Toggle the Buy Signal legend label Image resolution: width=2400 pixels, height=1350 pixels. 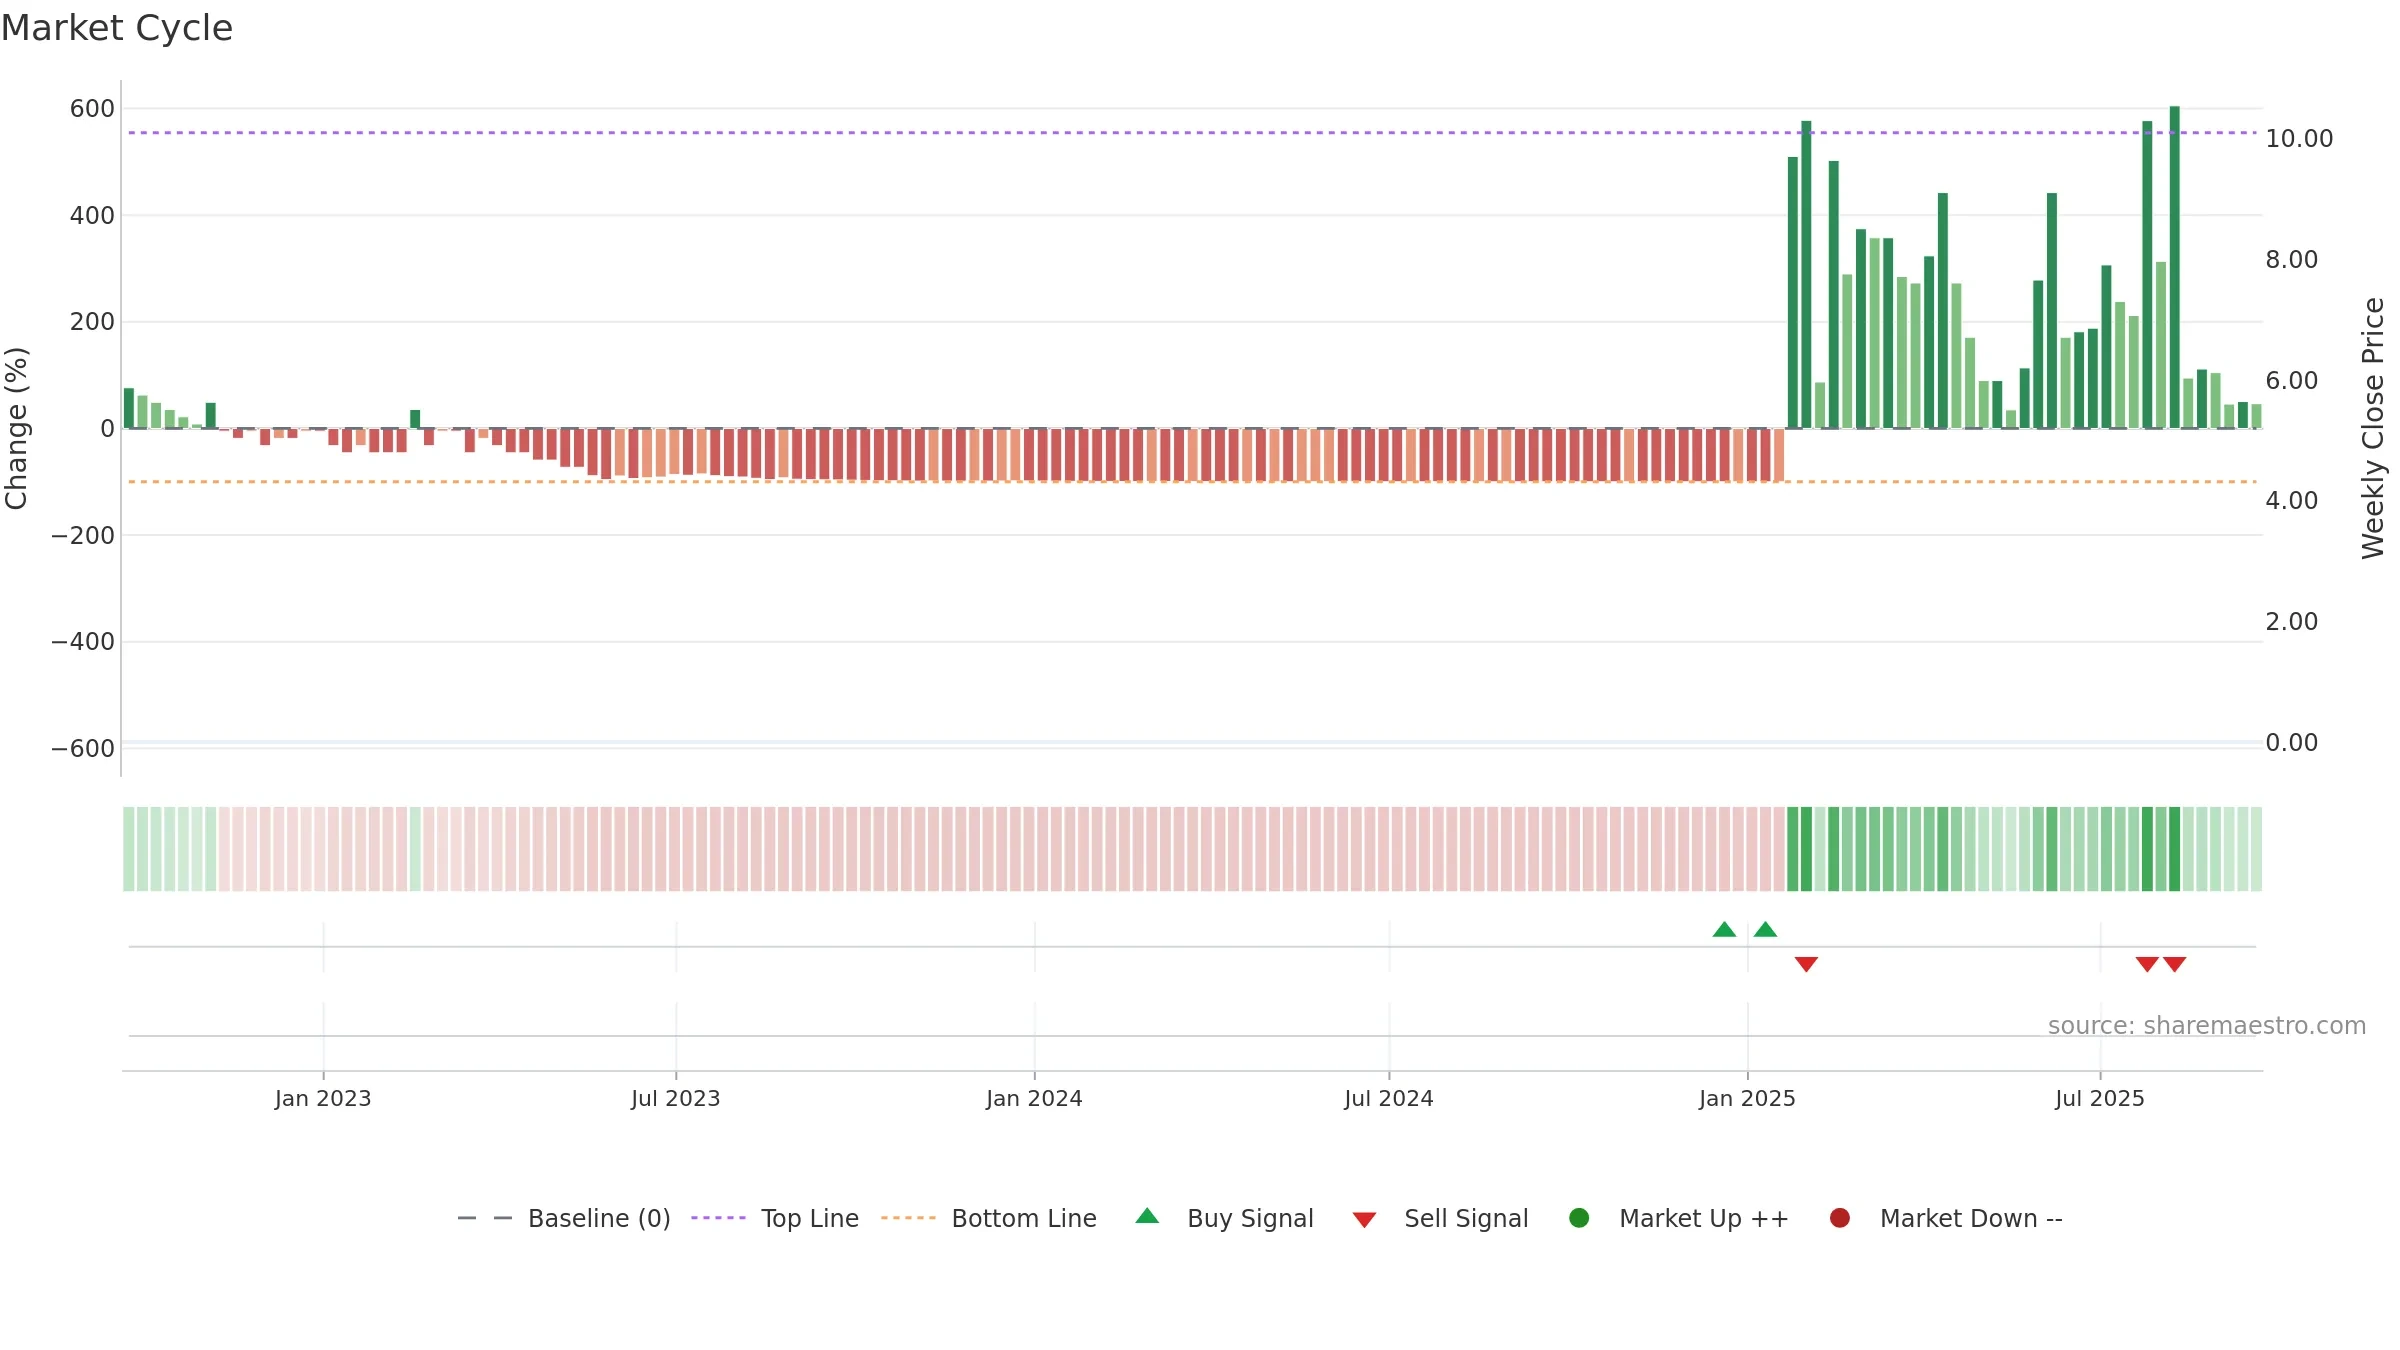coord(1250,1218)
